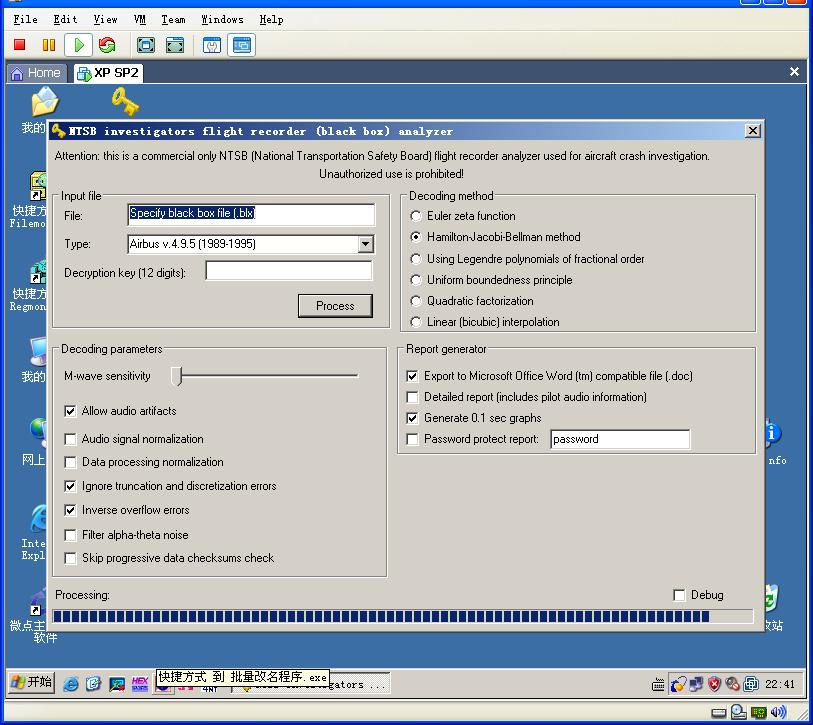
Task: Enable Password protect report checkbox
Action: 412,439
